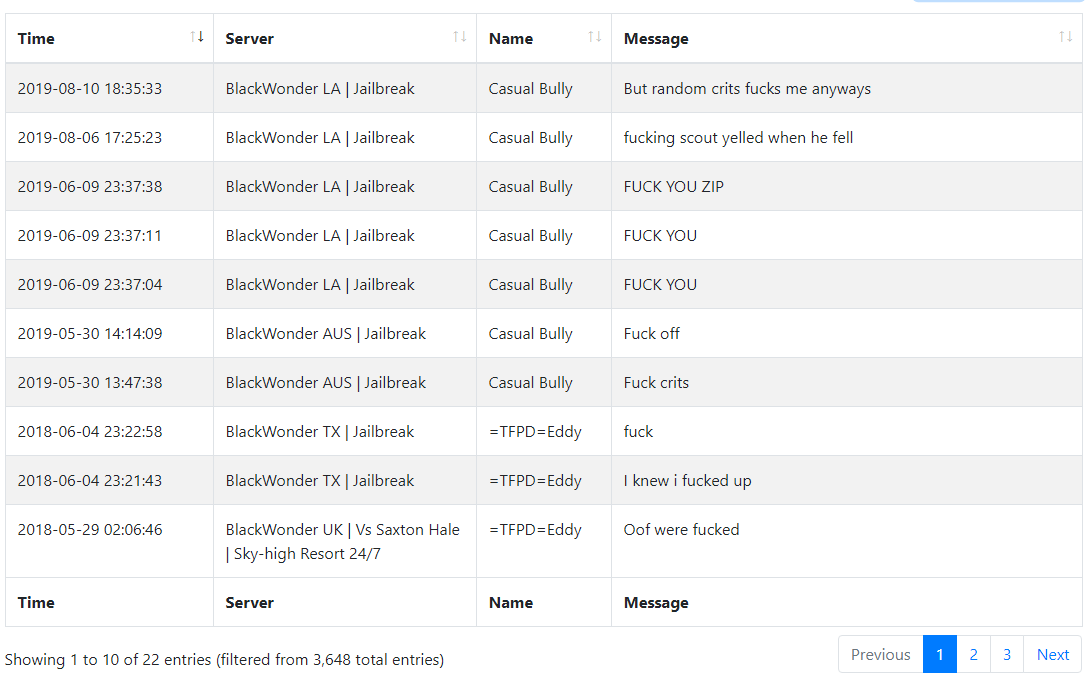This screenshot has height=679, width=1086.
Task: Click the first BlackWonder AUS Jailbreak server cell
Action: click(x=344, y=333)
